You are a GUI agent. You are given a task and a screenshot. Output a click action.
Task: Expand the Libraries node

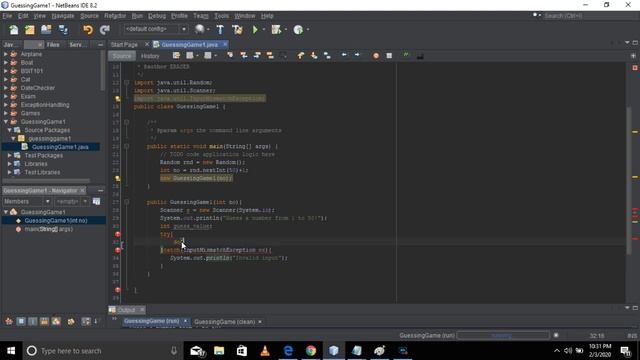tap(9, 164)
